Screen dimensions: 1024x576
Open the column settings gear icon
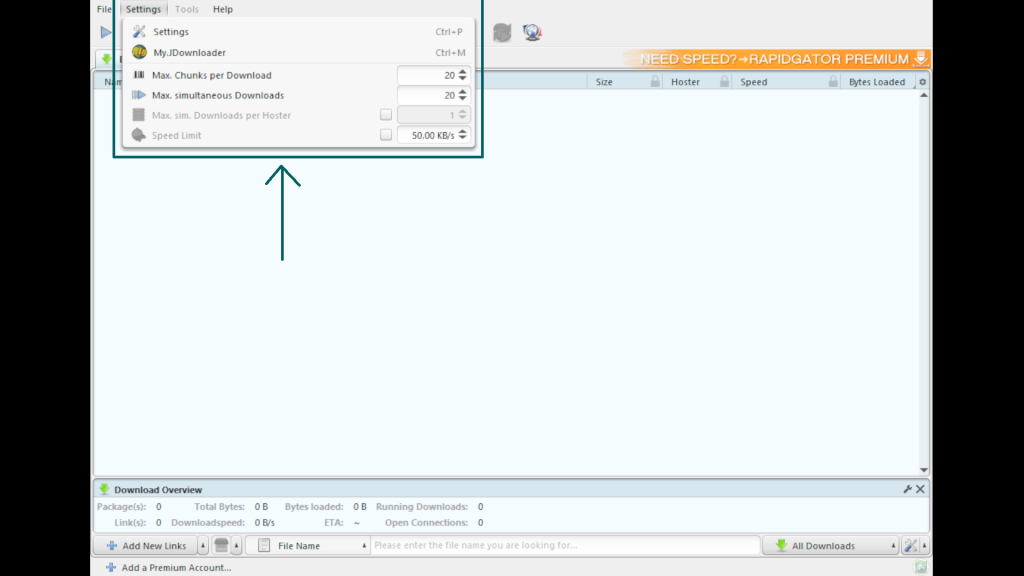coord(922,82)
